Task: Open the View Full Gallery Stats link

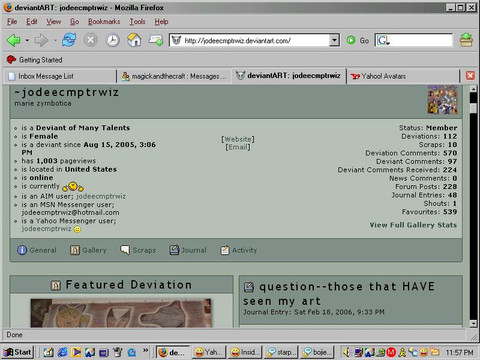Action: tap(413, 225)
